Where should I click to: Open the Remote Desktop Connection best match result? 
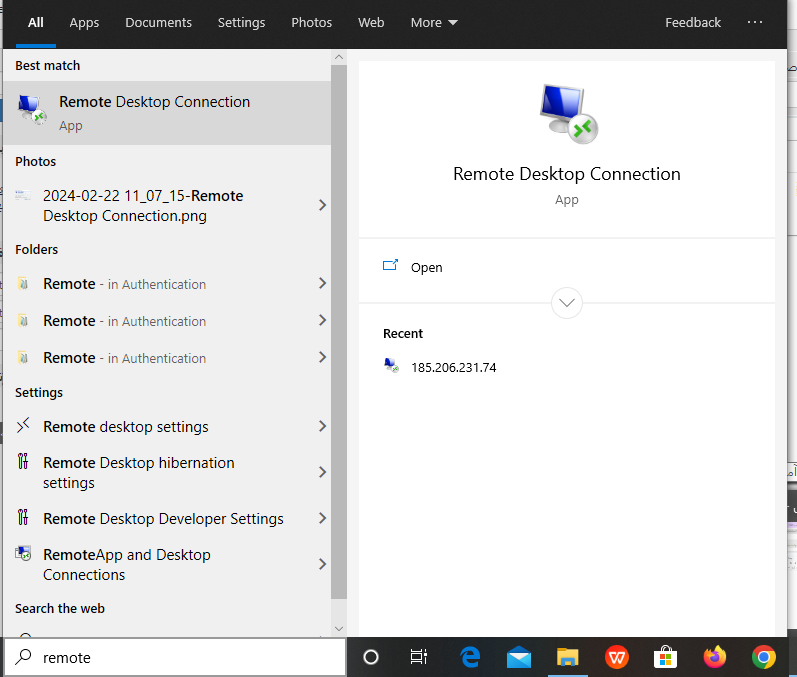(x=167, y=113)
